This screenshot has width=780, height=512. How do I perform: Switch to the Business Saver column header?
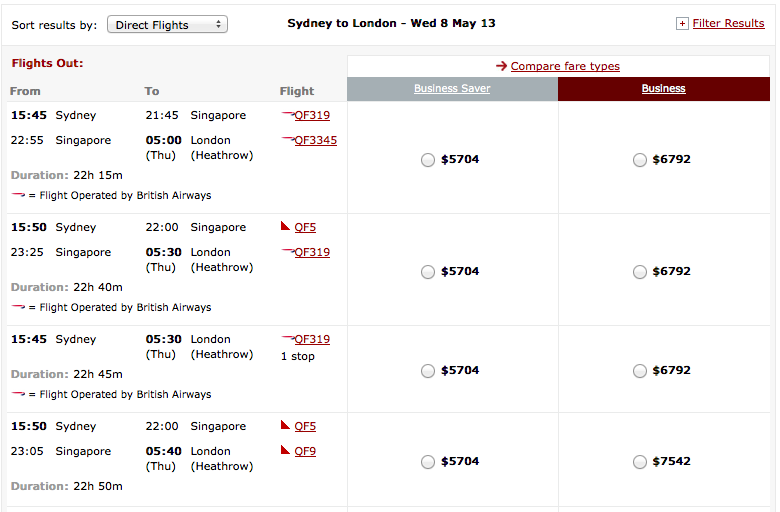(452, 88)
